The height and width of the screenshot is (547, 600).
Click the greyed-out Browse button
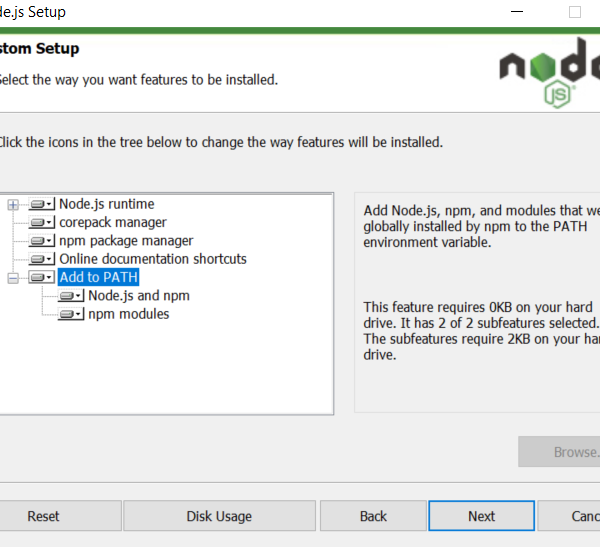[560, 452]
